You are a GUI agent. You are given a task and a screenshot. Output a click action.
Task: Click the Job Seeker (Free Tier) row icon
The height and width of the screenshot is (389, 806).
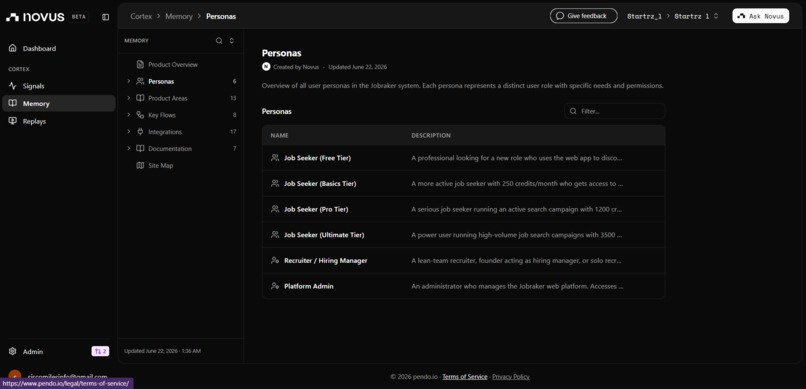(275, 158)
